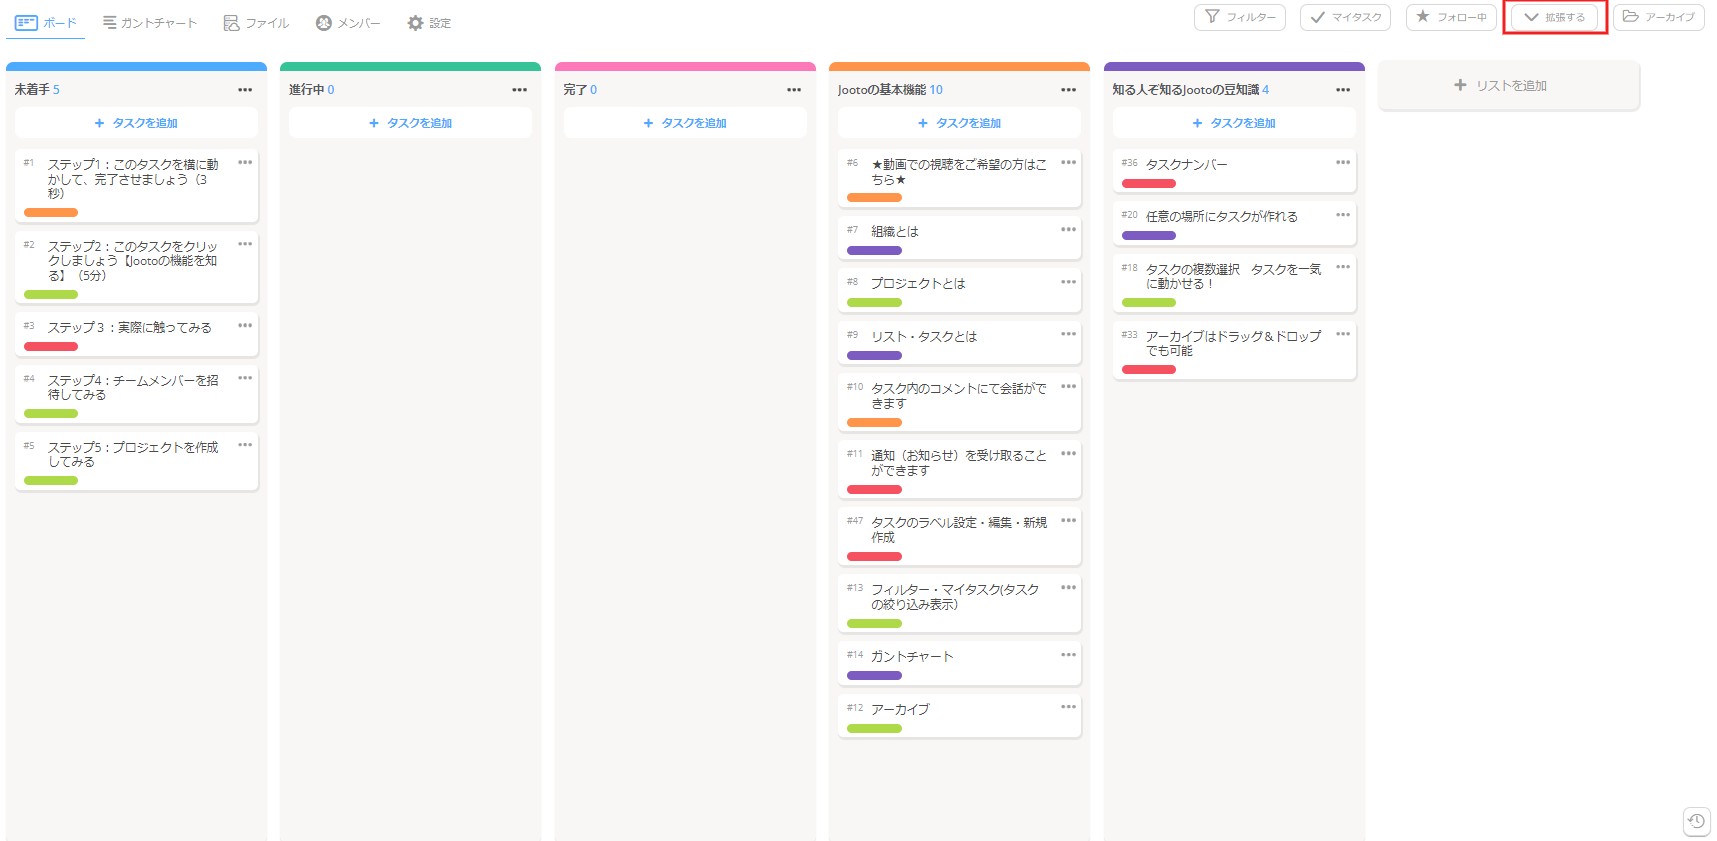Add a task to 知る人ぞ知るJootoの豆知識 list
Viewport: 1717px width, 841px height.
pos(1234,123)
